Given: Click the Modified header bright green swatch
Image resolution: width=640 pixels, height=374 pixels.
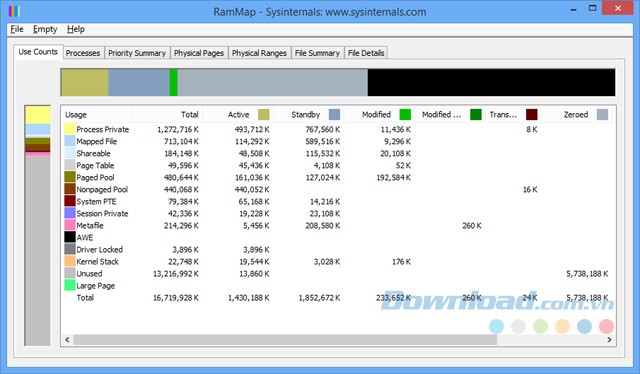Looking at the screenshot, I should point(405,115).
